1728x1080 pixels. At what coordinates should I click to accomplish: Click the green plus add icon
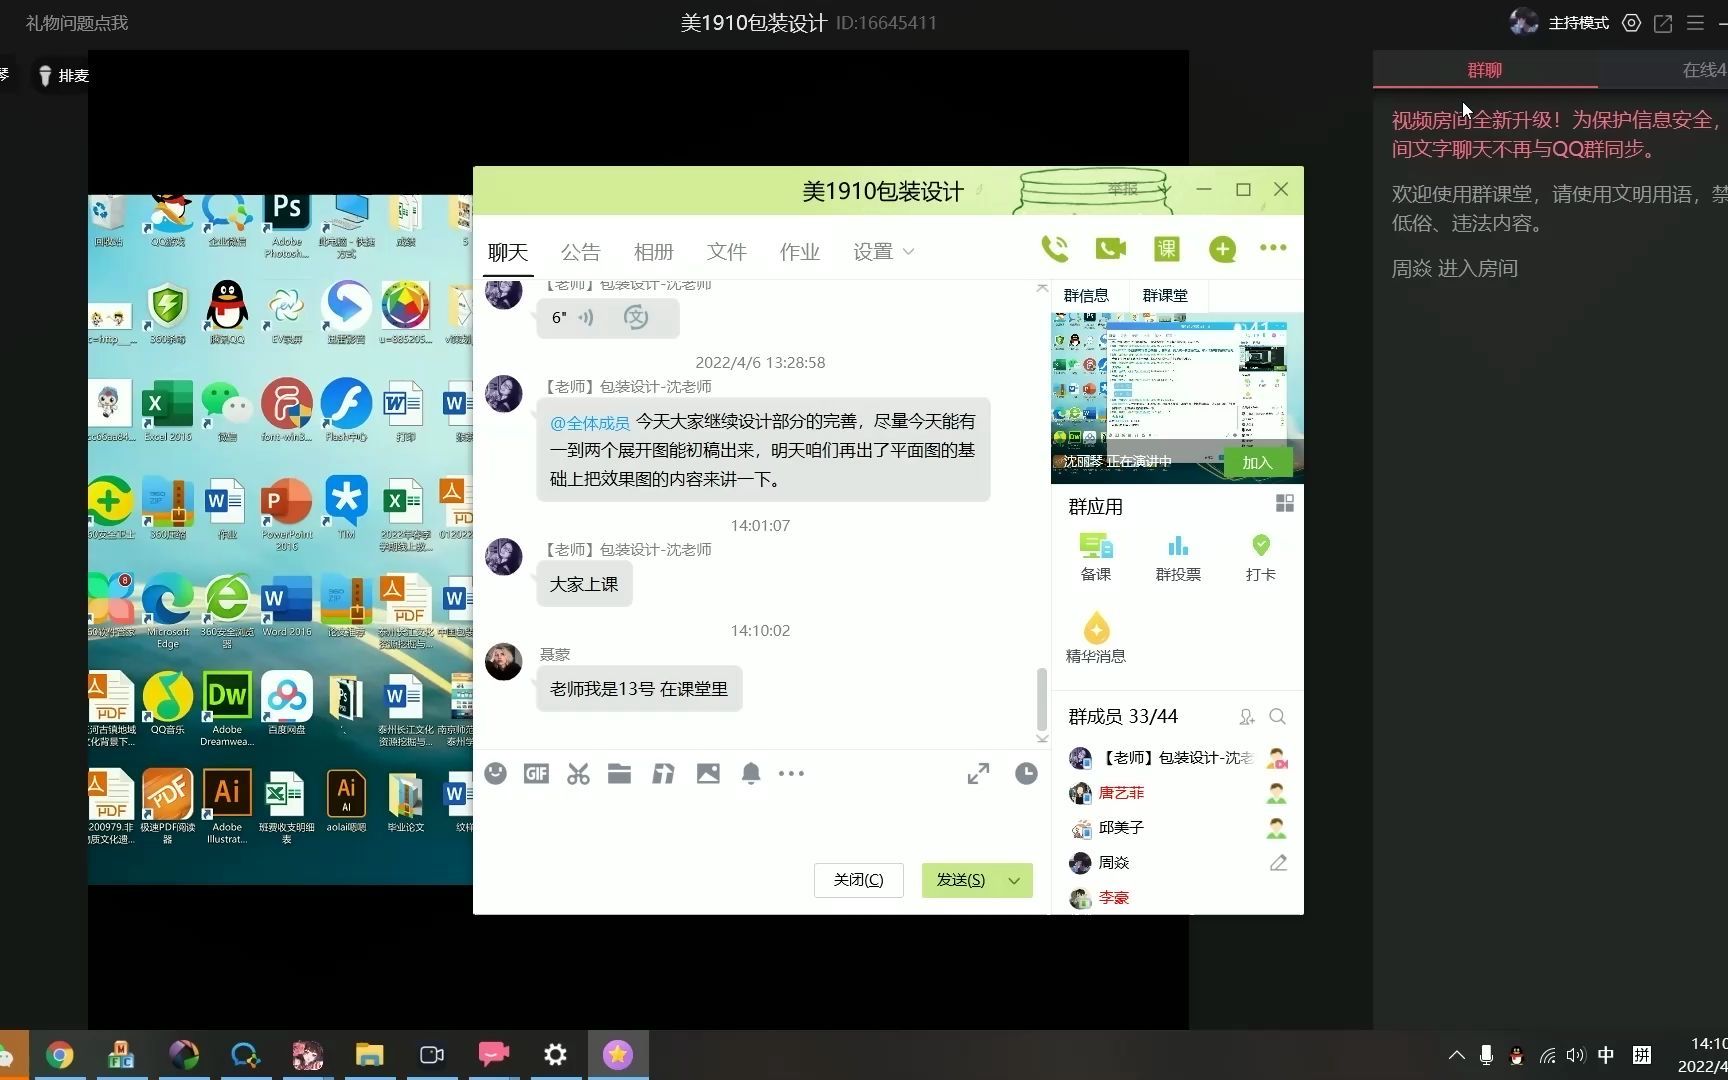point(1222,248)
